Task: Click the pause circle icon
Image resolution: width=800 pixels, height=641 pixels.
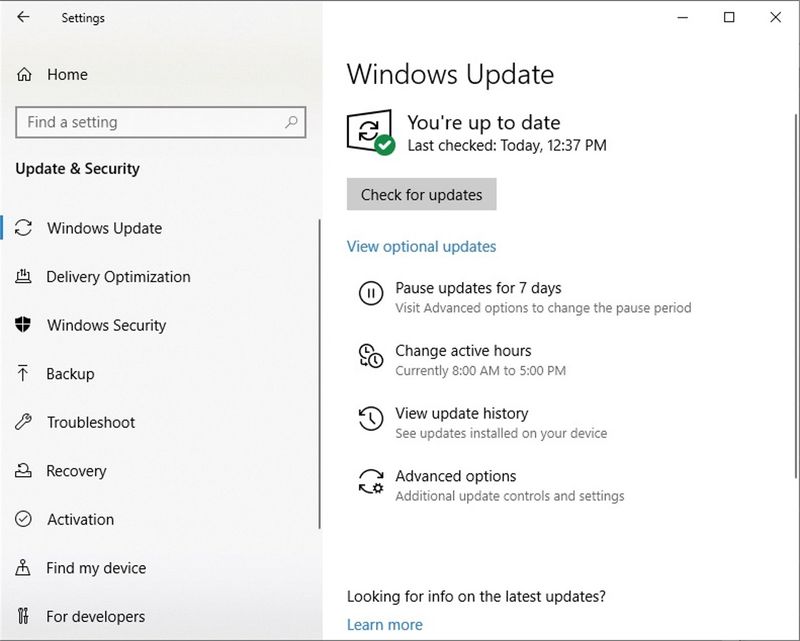Action: coord(371,293)
